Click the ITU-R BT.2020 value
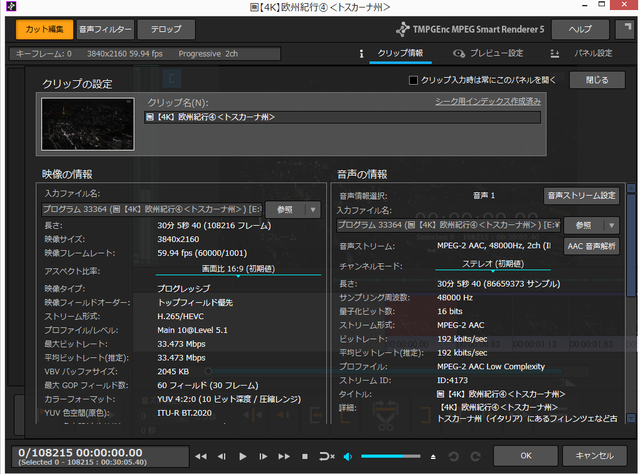 click(184, 413)
